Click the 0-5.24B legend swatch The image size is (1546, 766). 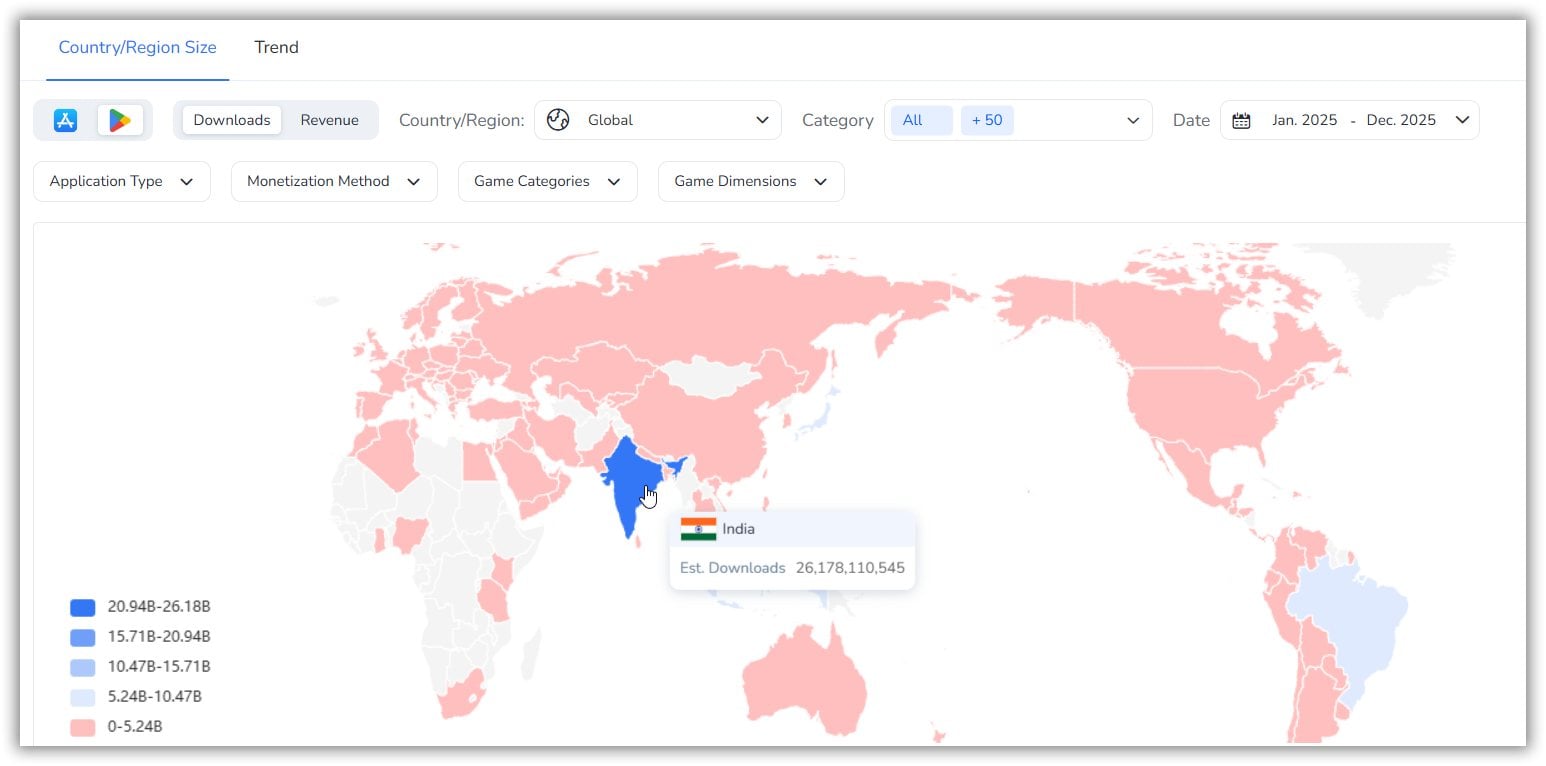pyautogui.click(x=83, y=727)
